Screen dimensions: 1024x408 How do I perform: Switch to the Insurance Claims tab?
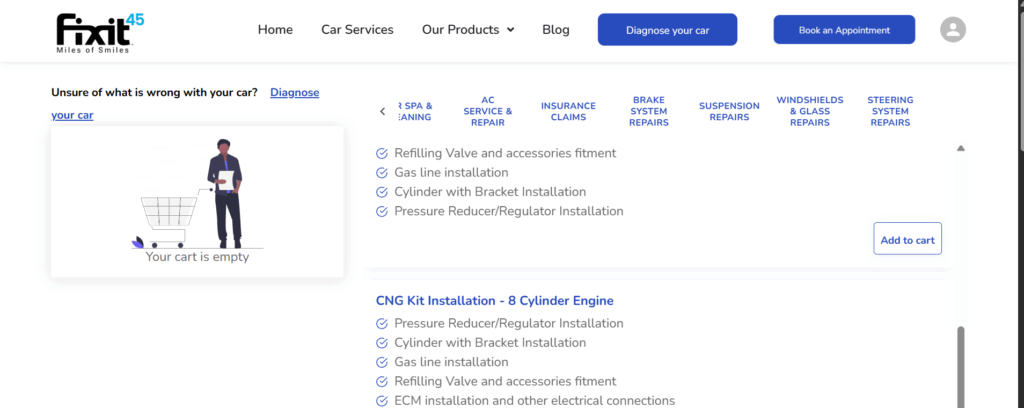tap(568, 111)
